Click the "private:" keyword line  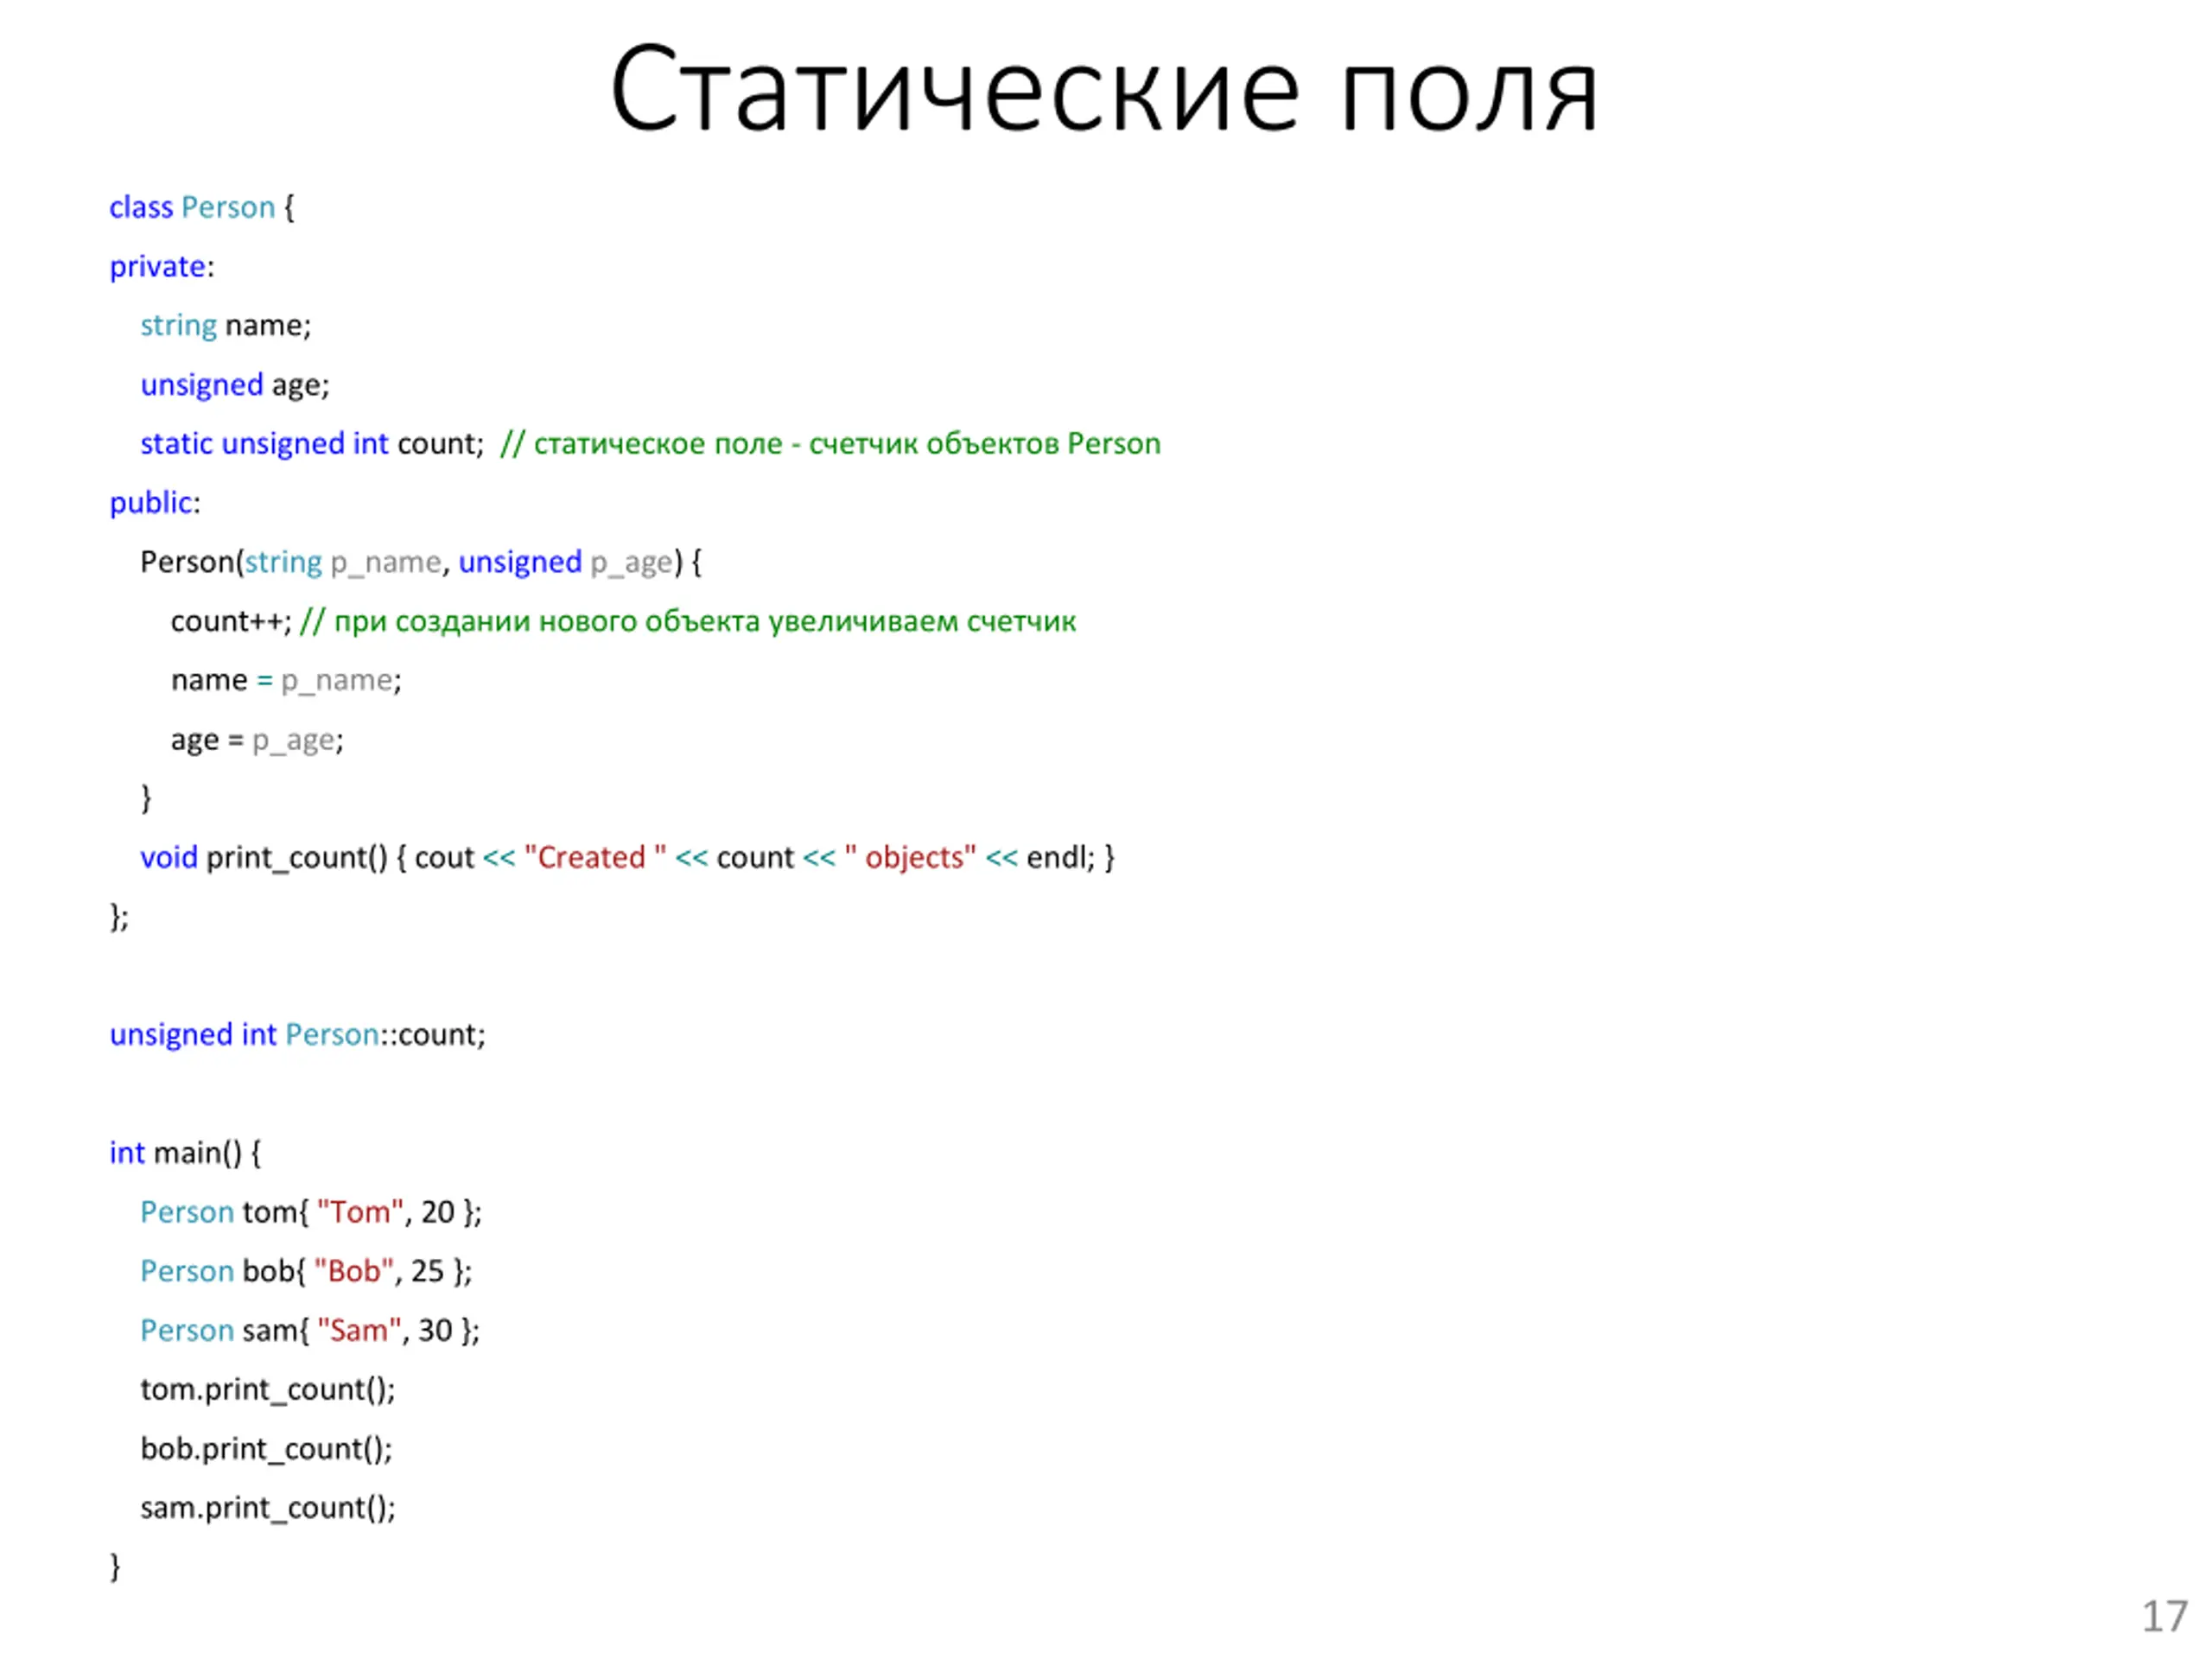[161, 266]
